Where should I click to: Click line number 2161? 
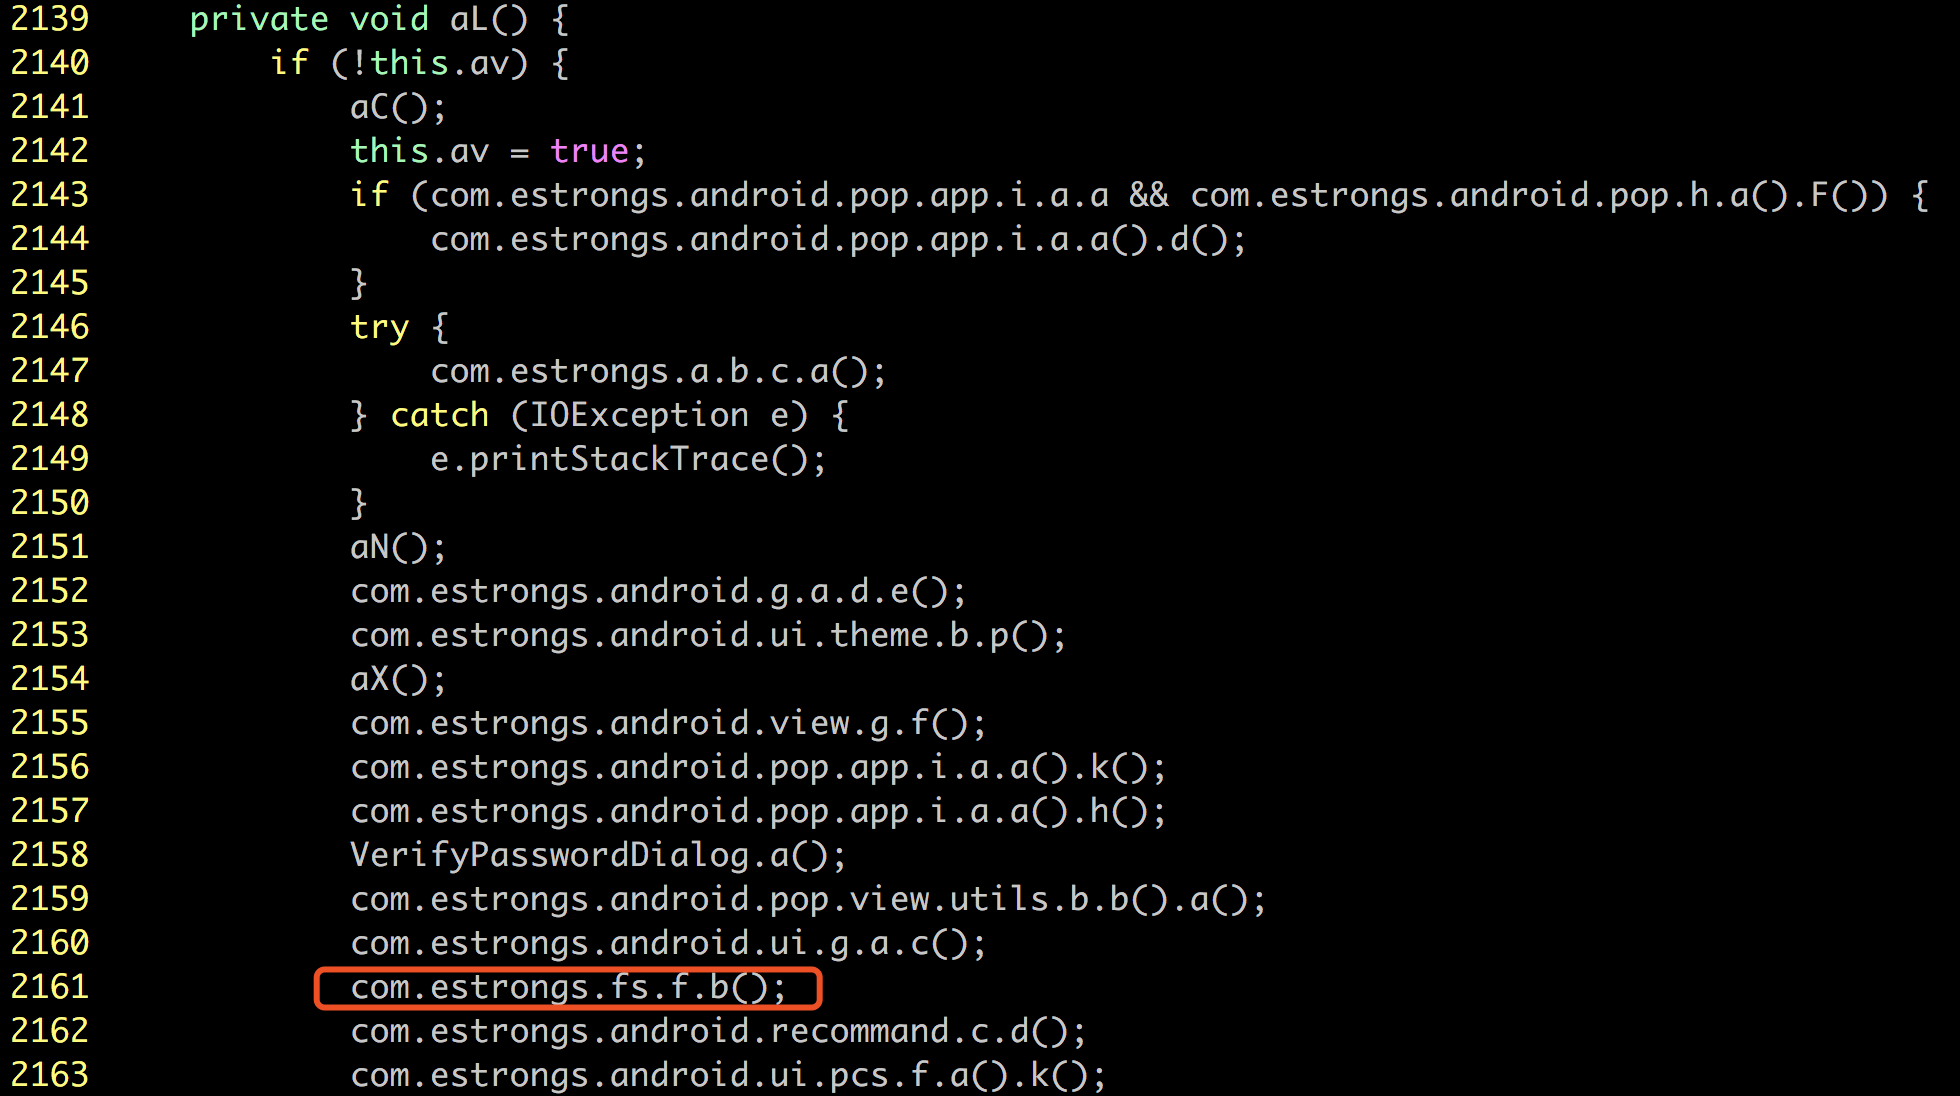tap(50, 987)
